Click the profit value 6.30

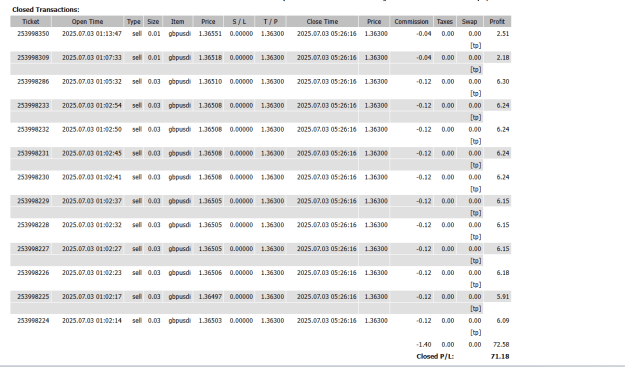[503, 82]
